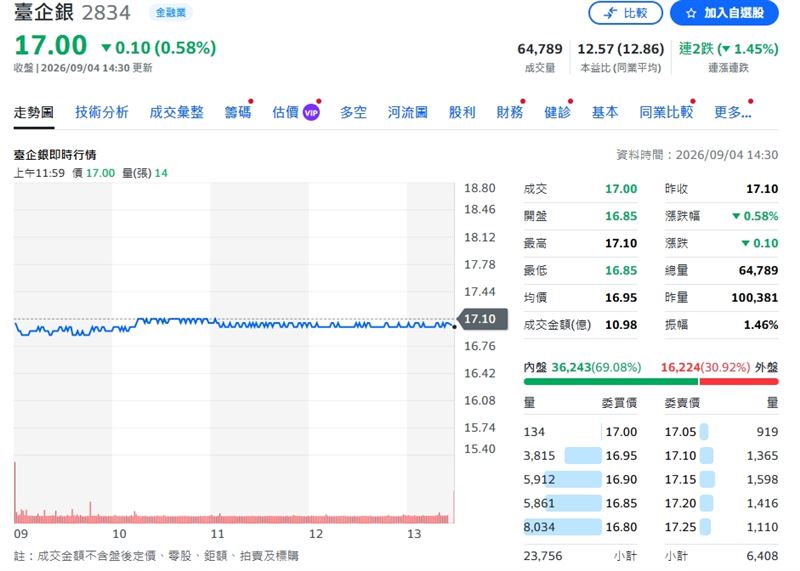
Task: Click ask volume 1,598
Action: [x=762, y=480]
